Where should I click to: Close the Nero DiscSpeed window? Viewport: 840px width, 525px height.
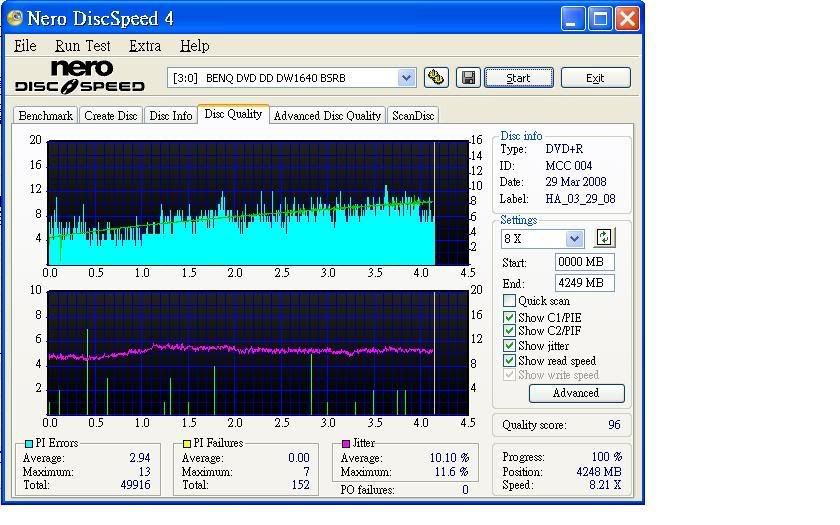click(627, 19)
